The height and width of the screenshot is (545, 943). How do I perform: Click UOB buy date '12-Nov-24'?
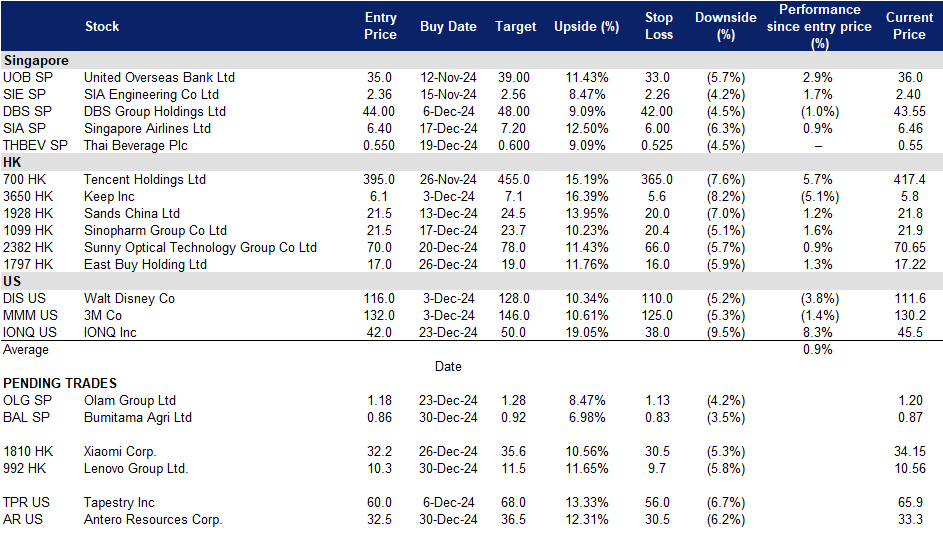(448, 78)
